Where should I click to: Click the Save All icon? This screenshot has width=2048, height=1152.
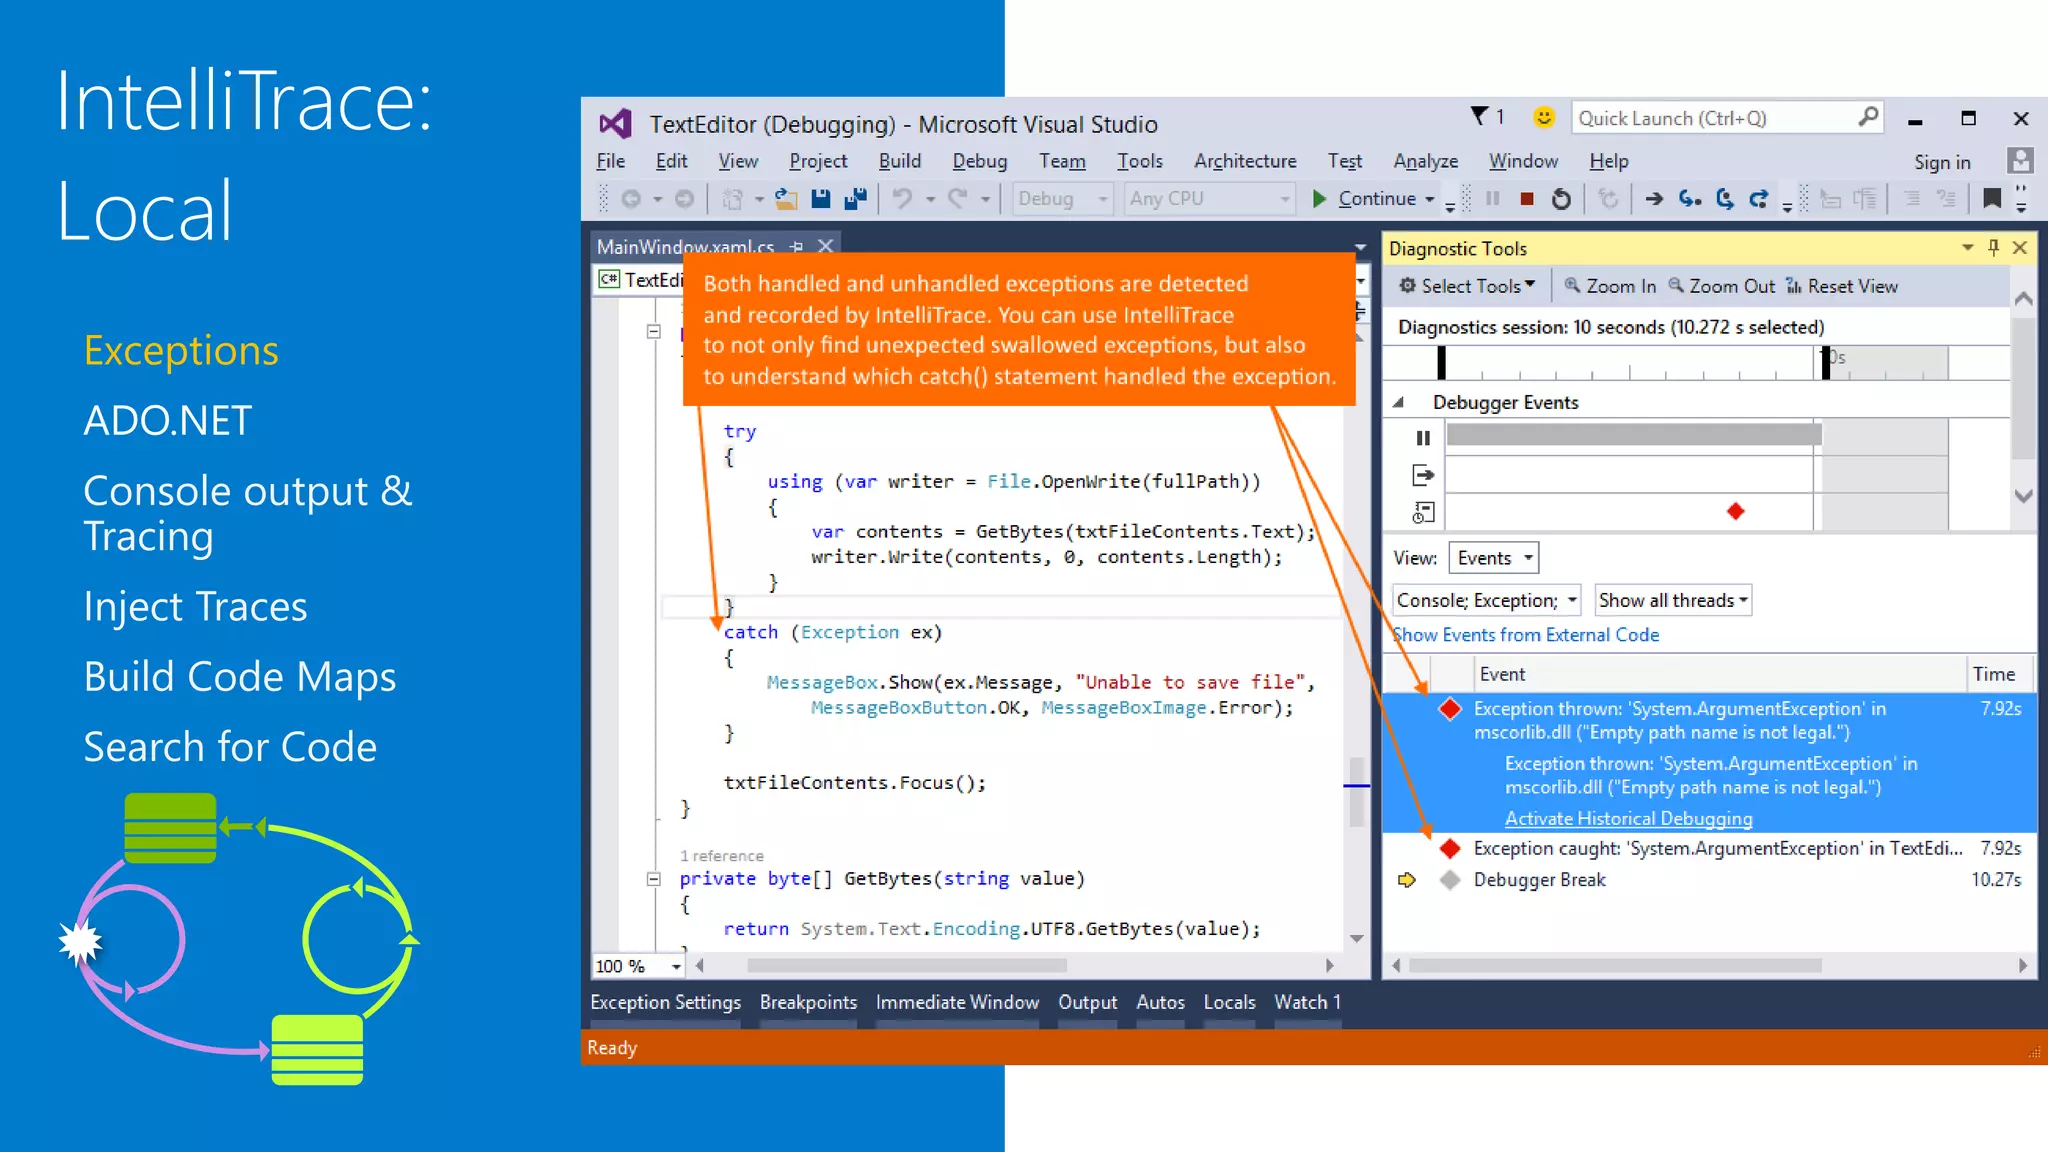click(x=855, y=199)
